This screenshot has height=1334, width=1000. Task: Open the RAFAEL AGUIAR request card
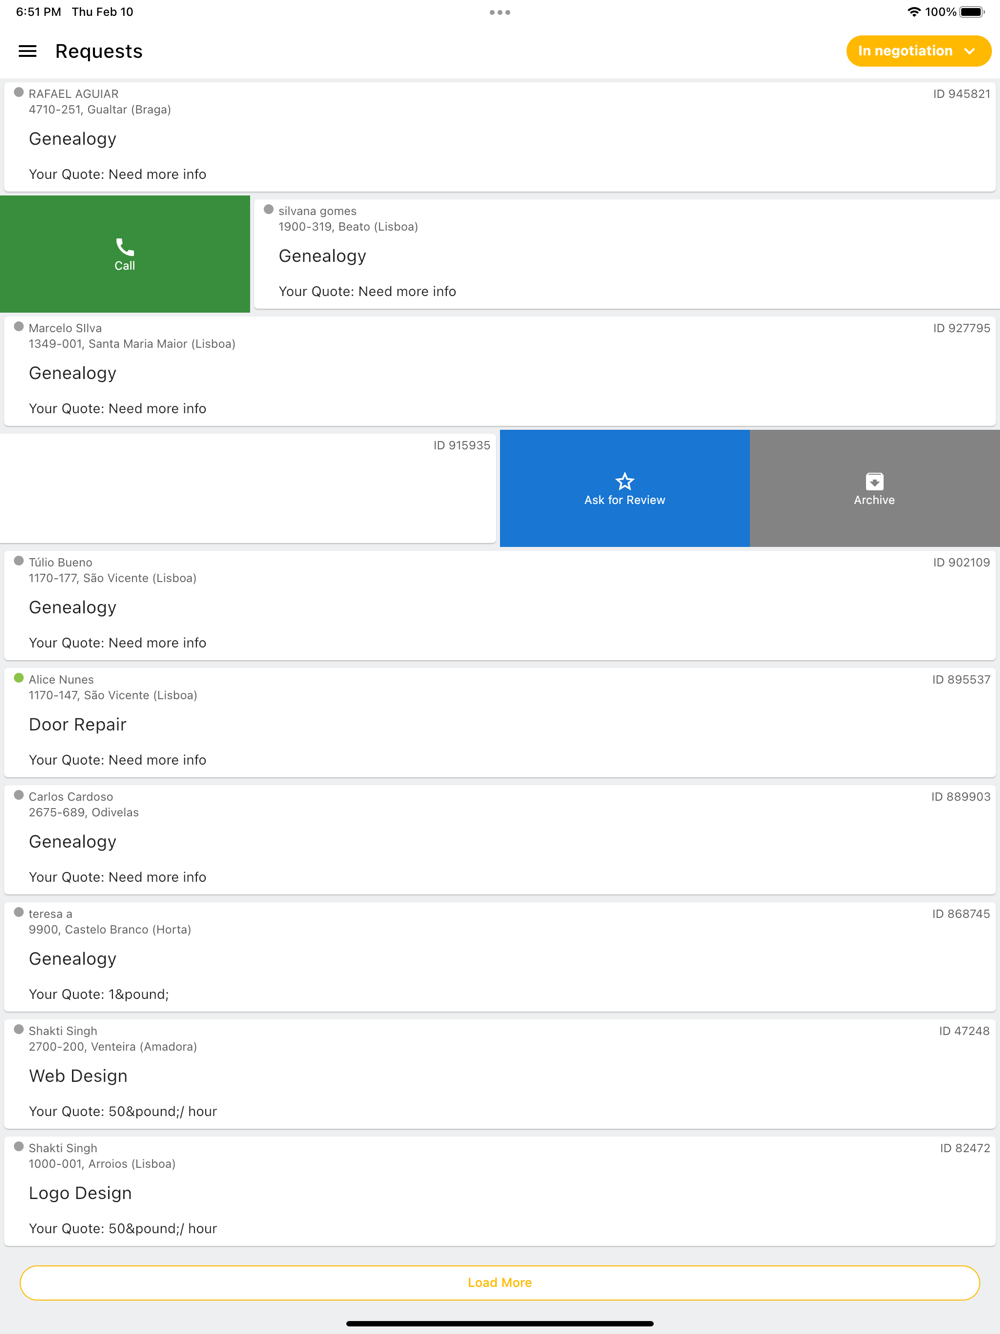click(x=500, y=137)
